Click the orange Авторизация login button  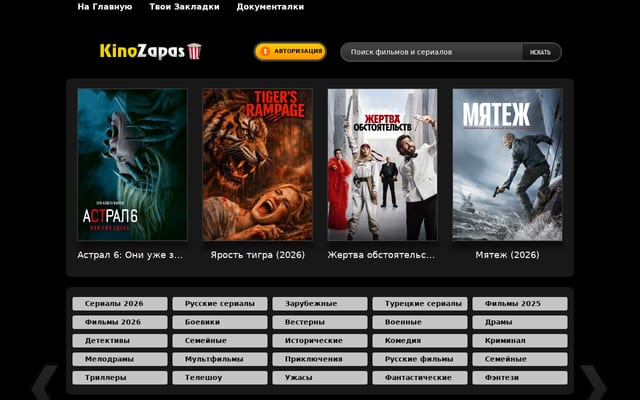[x=290, y=51]
